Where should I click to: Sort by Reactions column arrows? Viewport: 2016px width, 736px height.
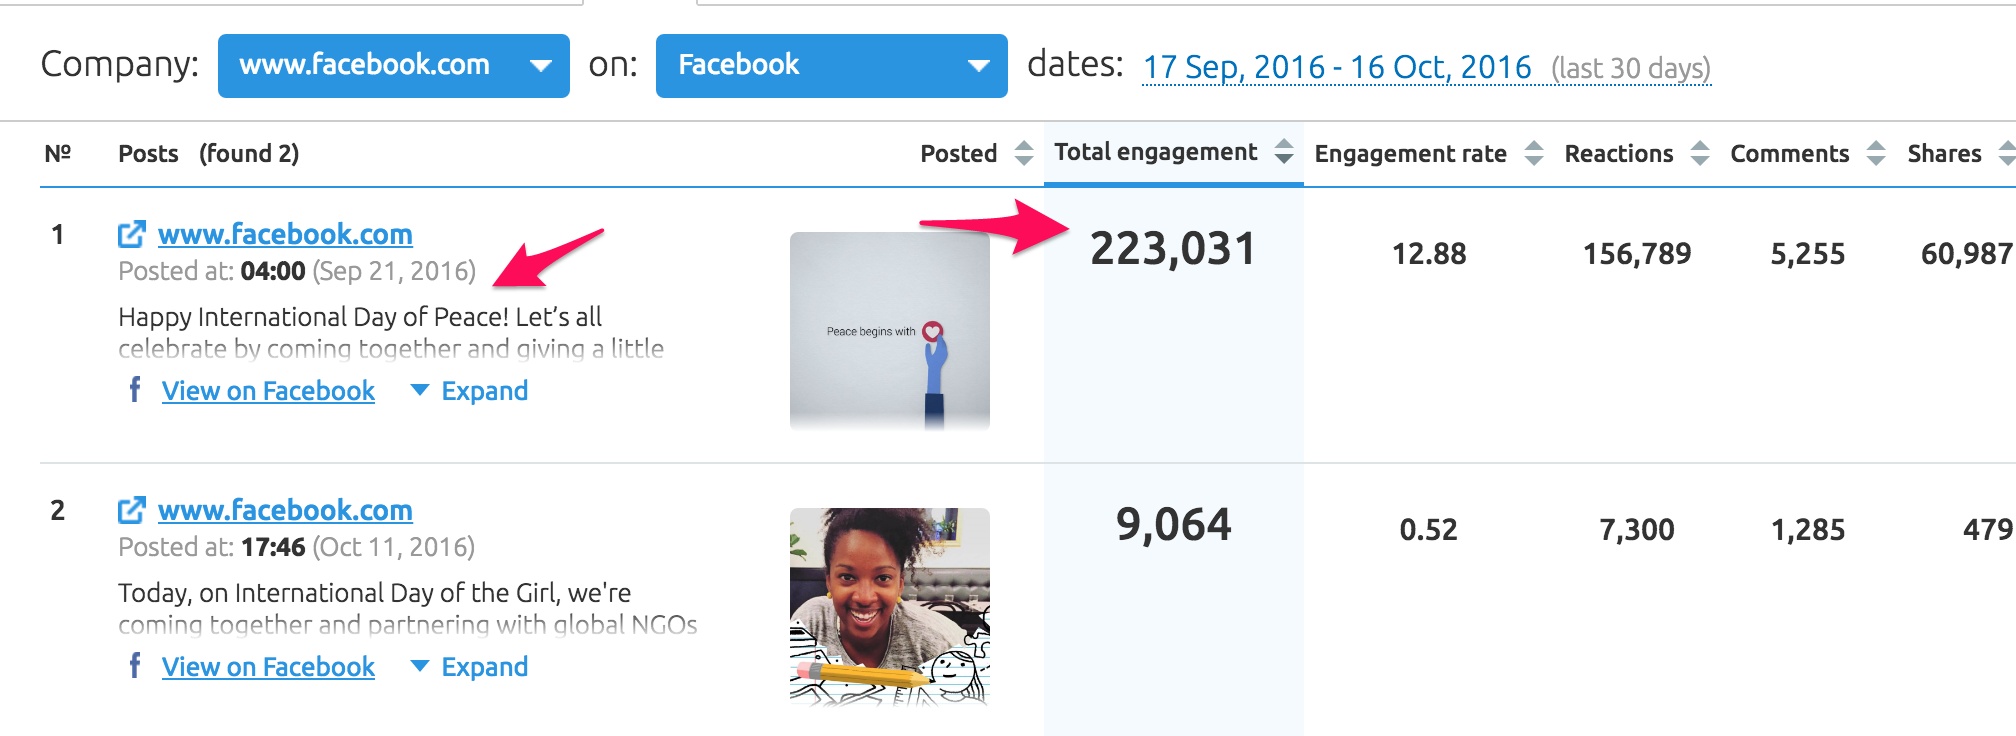1700,153
